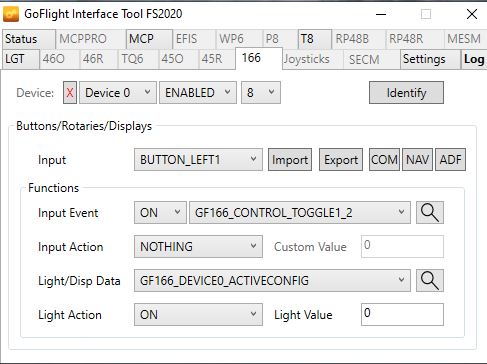Expand the GF166_DEVICE0_ACTIVECONFIG dropdown
The image size is (487, 364).
tap(272, 281)
